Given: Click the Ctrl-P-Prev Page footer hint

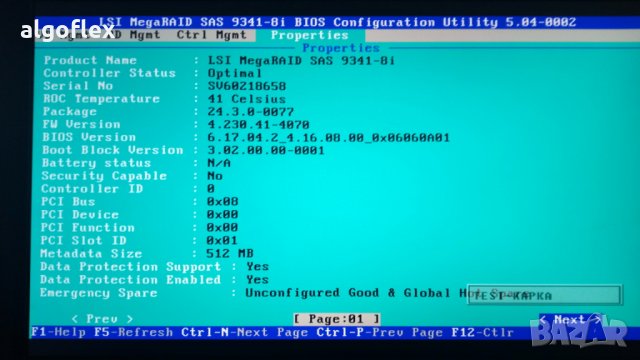Looking at the screenshot, I should [380, 332].
